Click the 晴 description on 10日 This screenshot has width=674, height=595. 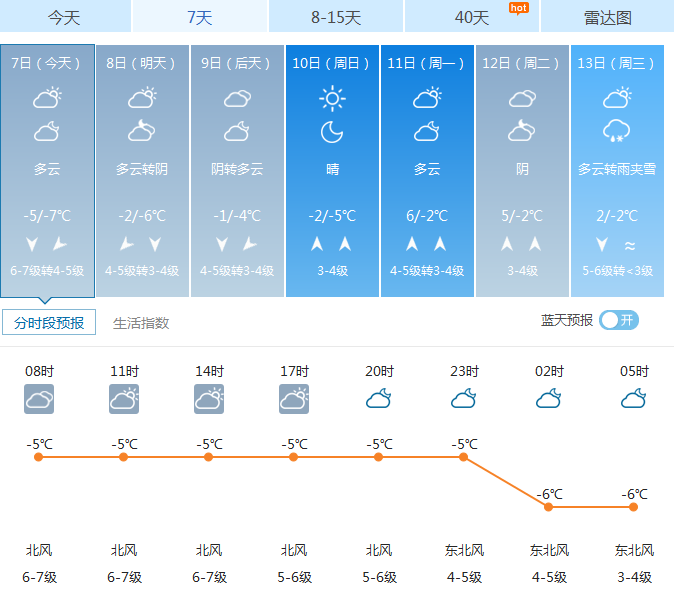pyautogui.click(x=332, y=169)
